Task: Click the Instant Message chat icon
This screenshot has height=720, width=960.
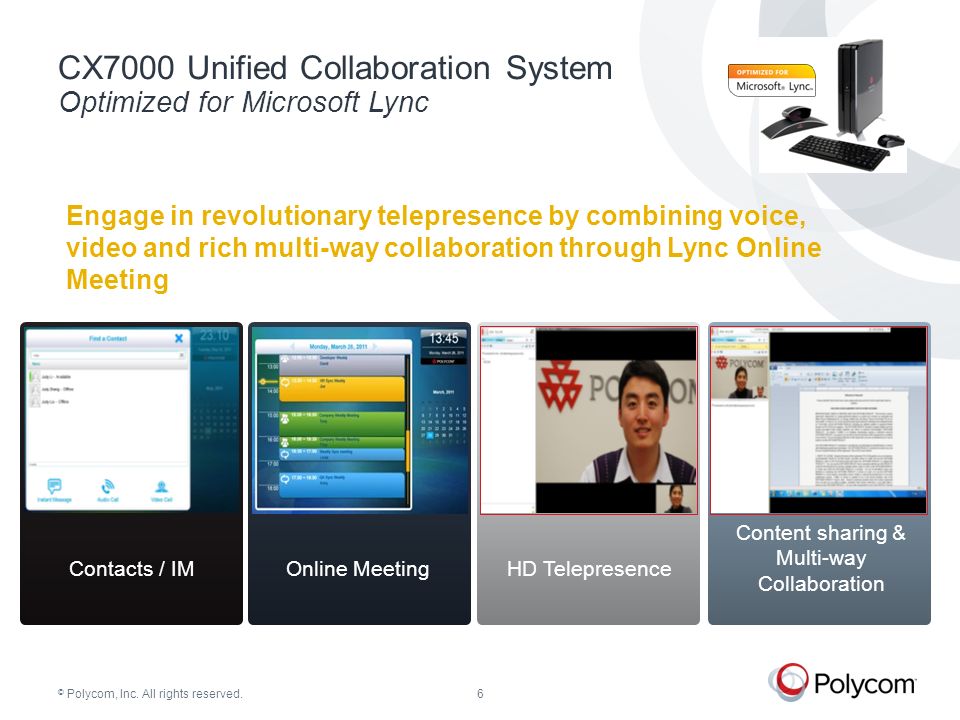Action: click(x=54, y=487)
